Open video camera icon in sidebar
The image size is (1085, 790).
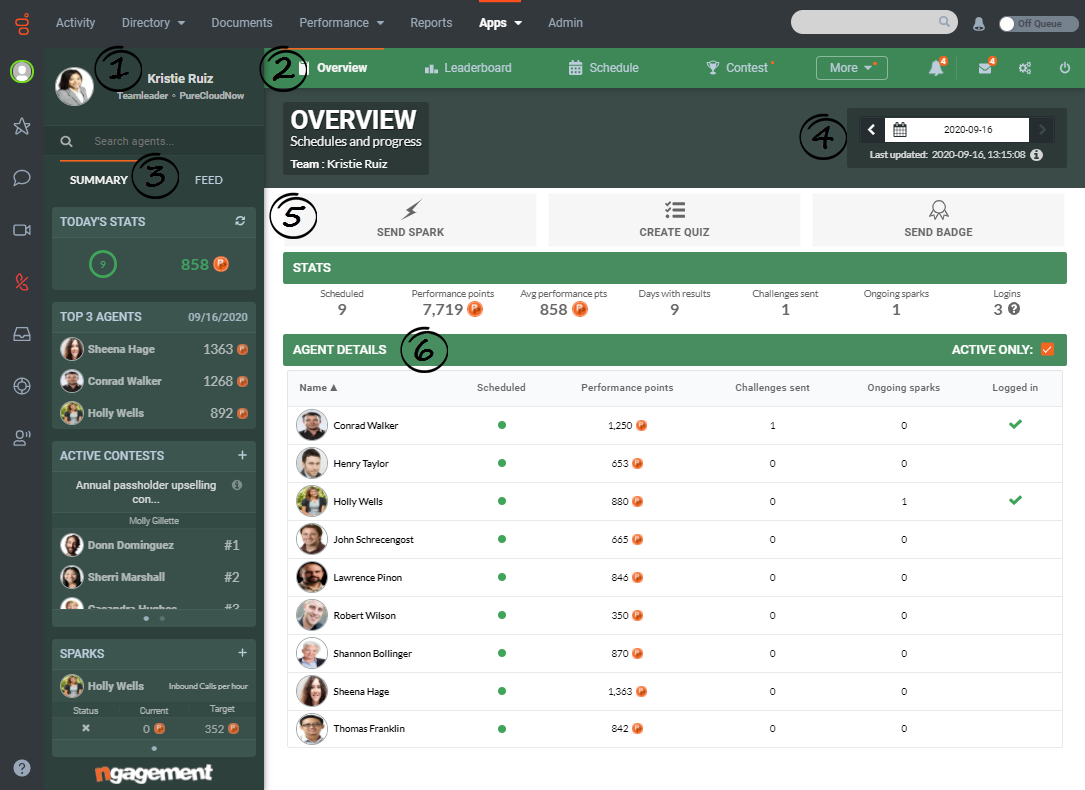point(22,230)
